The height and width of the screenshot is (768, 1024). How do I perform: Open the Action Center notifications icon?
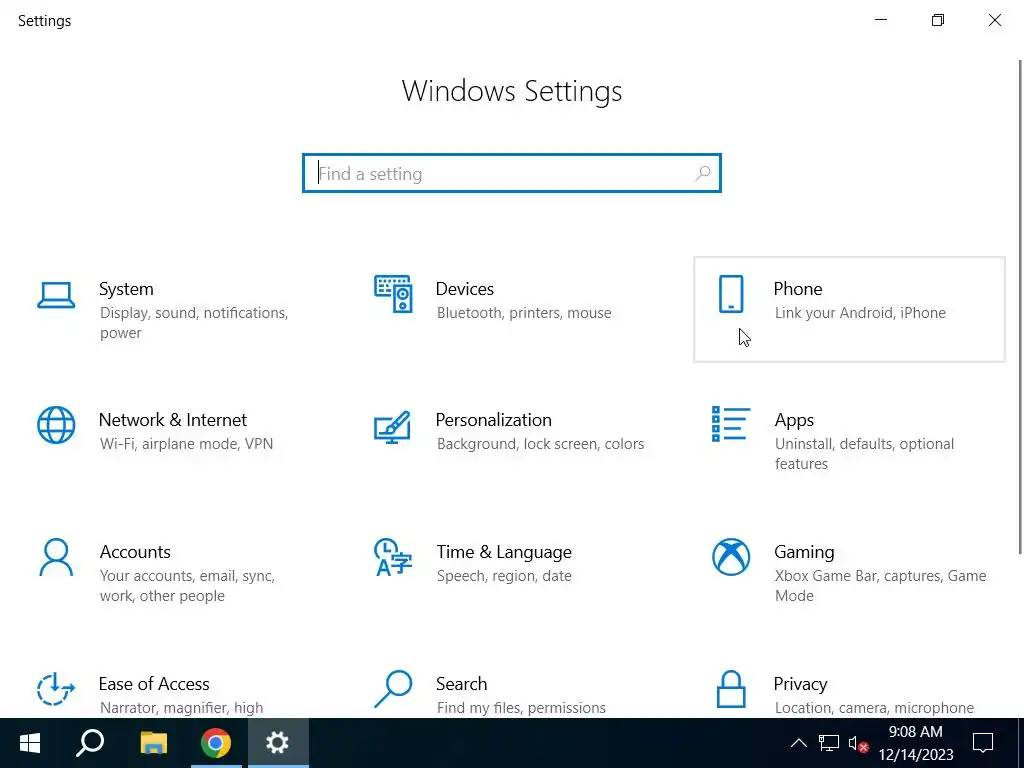[983, 743]
